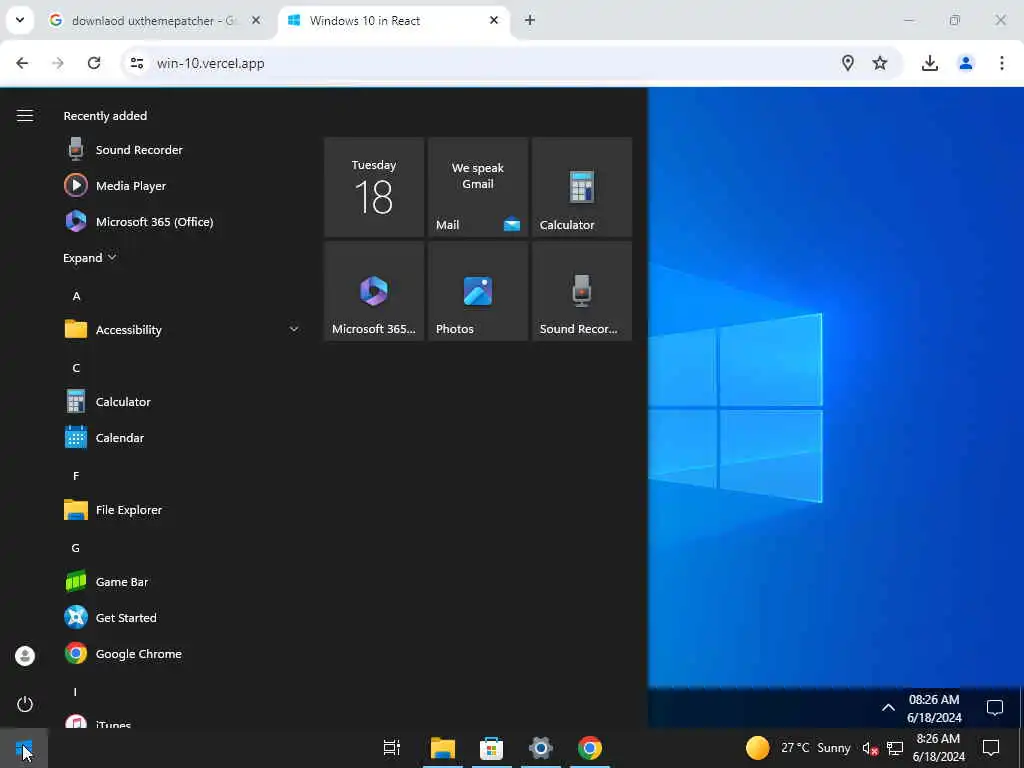1024x768 pixels.
Task: Open Task View on the taskbar
Action: click(x=392, y=748)
